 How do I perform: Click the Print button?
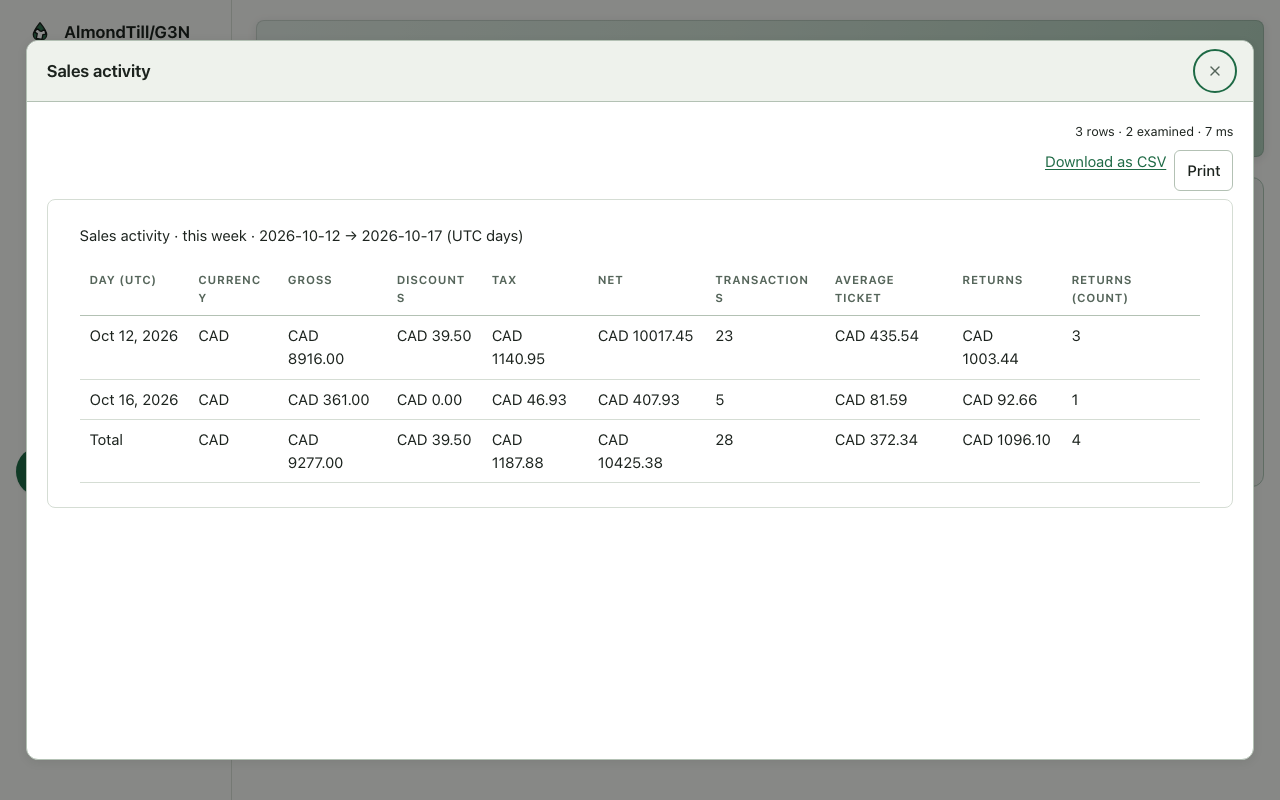coord(1203,170)
